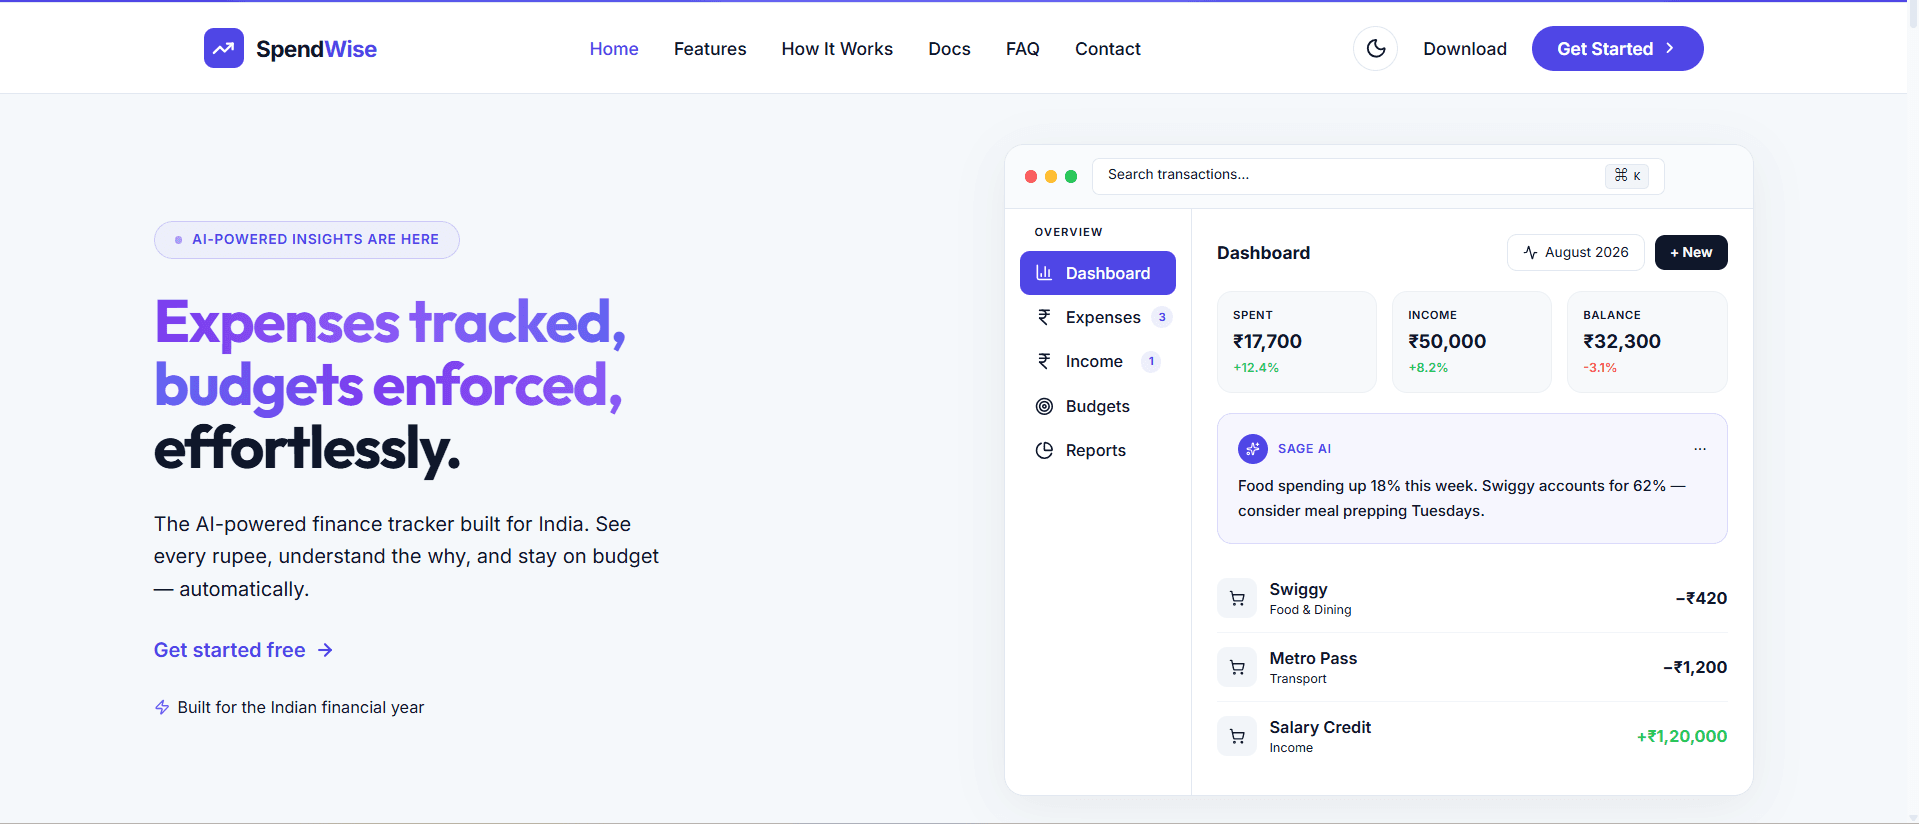Click the Income rupee icon
1919x824 pixels.
pyautogui.click(x=1044, y=361)
